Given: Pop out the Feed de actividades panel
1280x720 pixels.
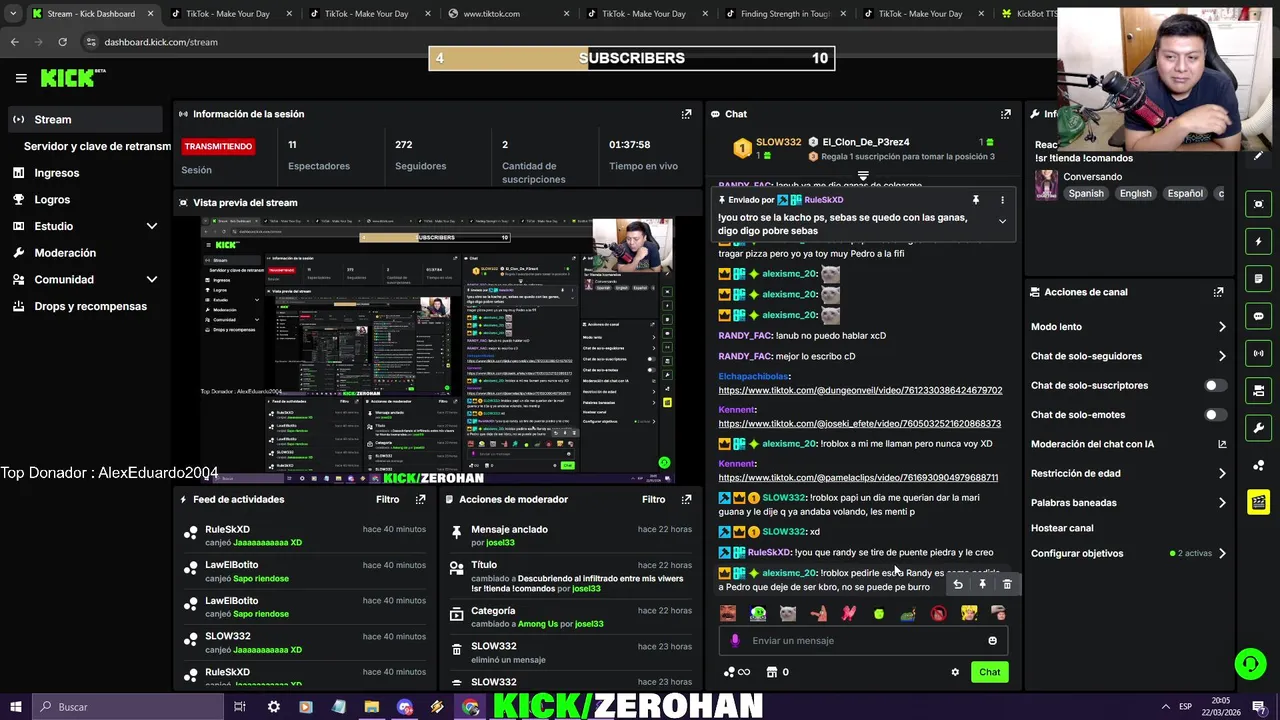Looking at the screenshot, I should pyautogui.click(x=420, y=499).
